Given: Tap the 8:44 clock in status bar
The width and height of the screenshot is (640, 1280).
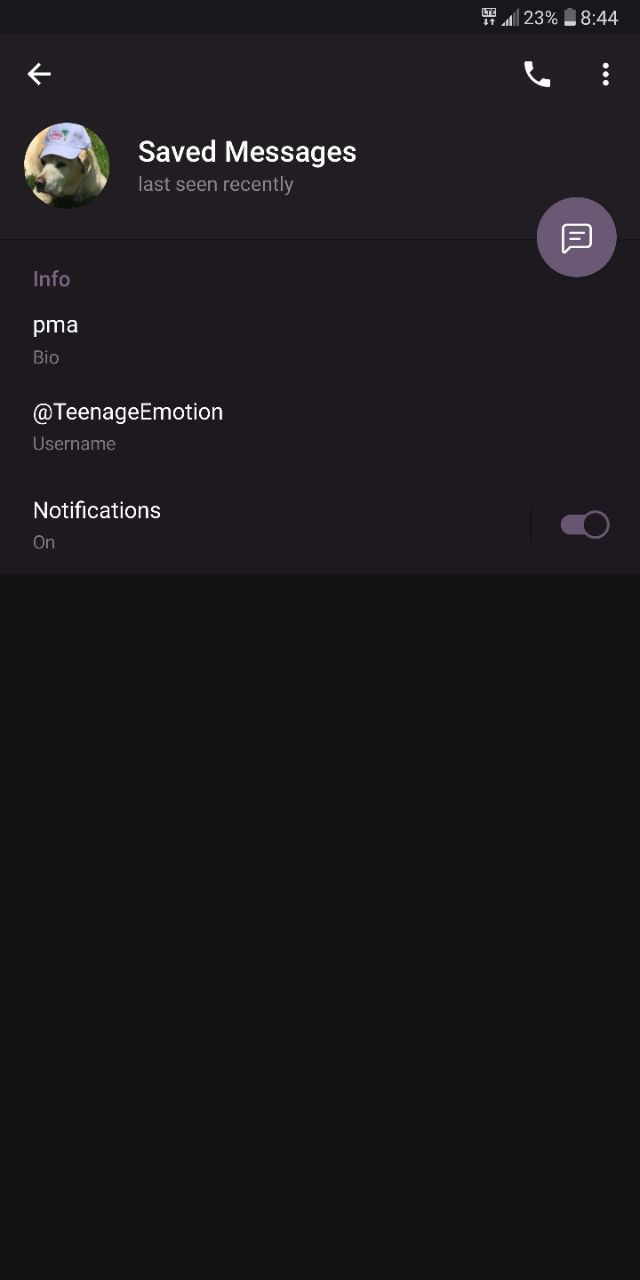Looking at the screenshot, I should [599, 18].
